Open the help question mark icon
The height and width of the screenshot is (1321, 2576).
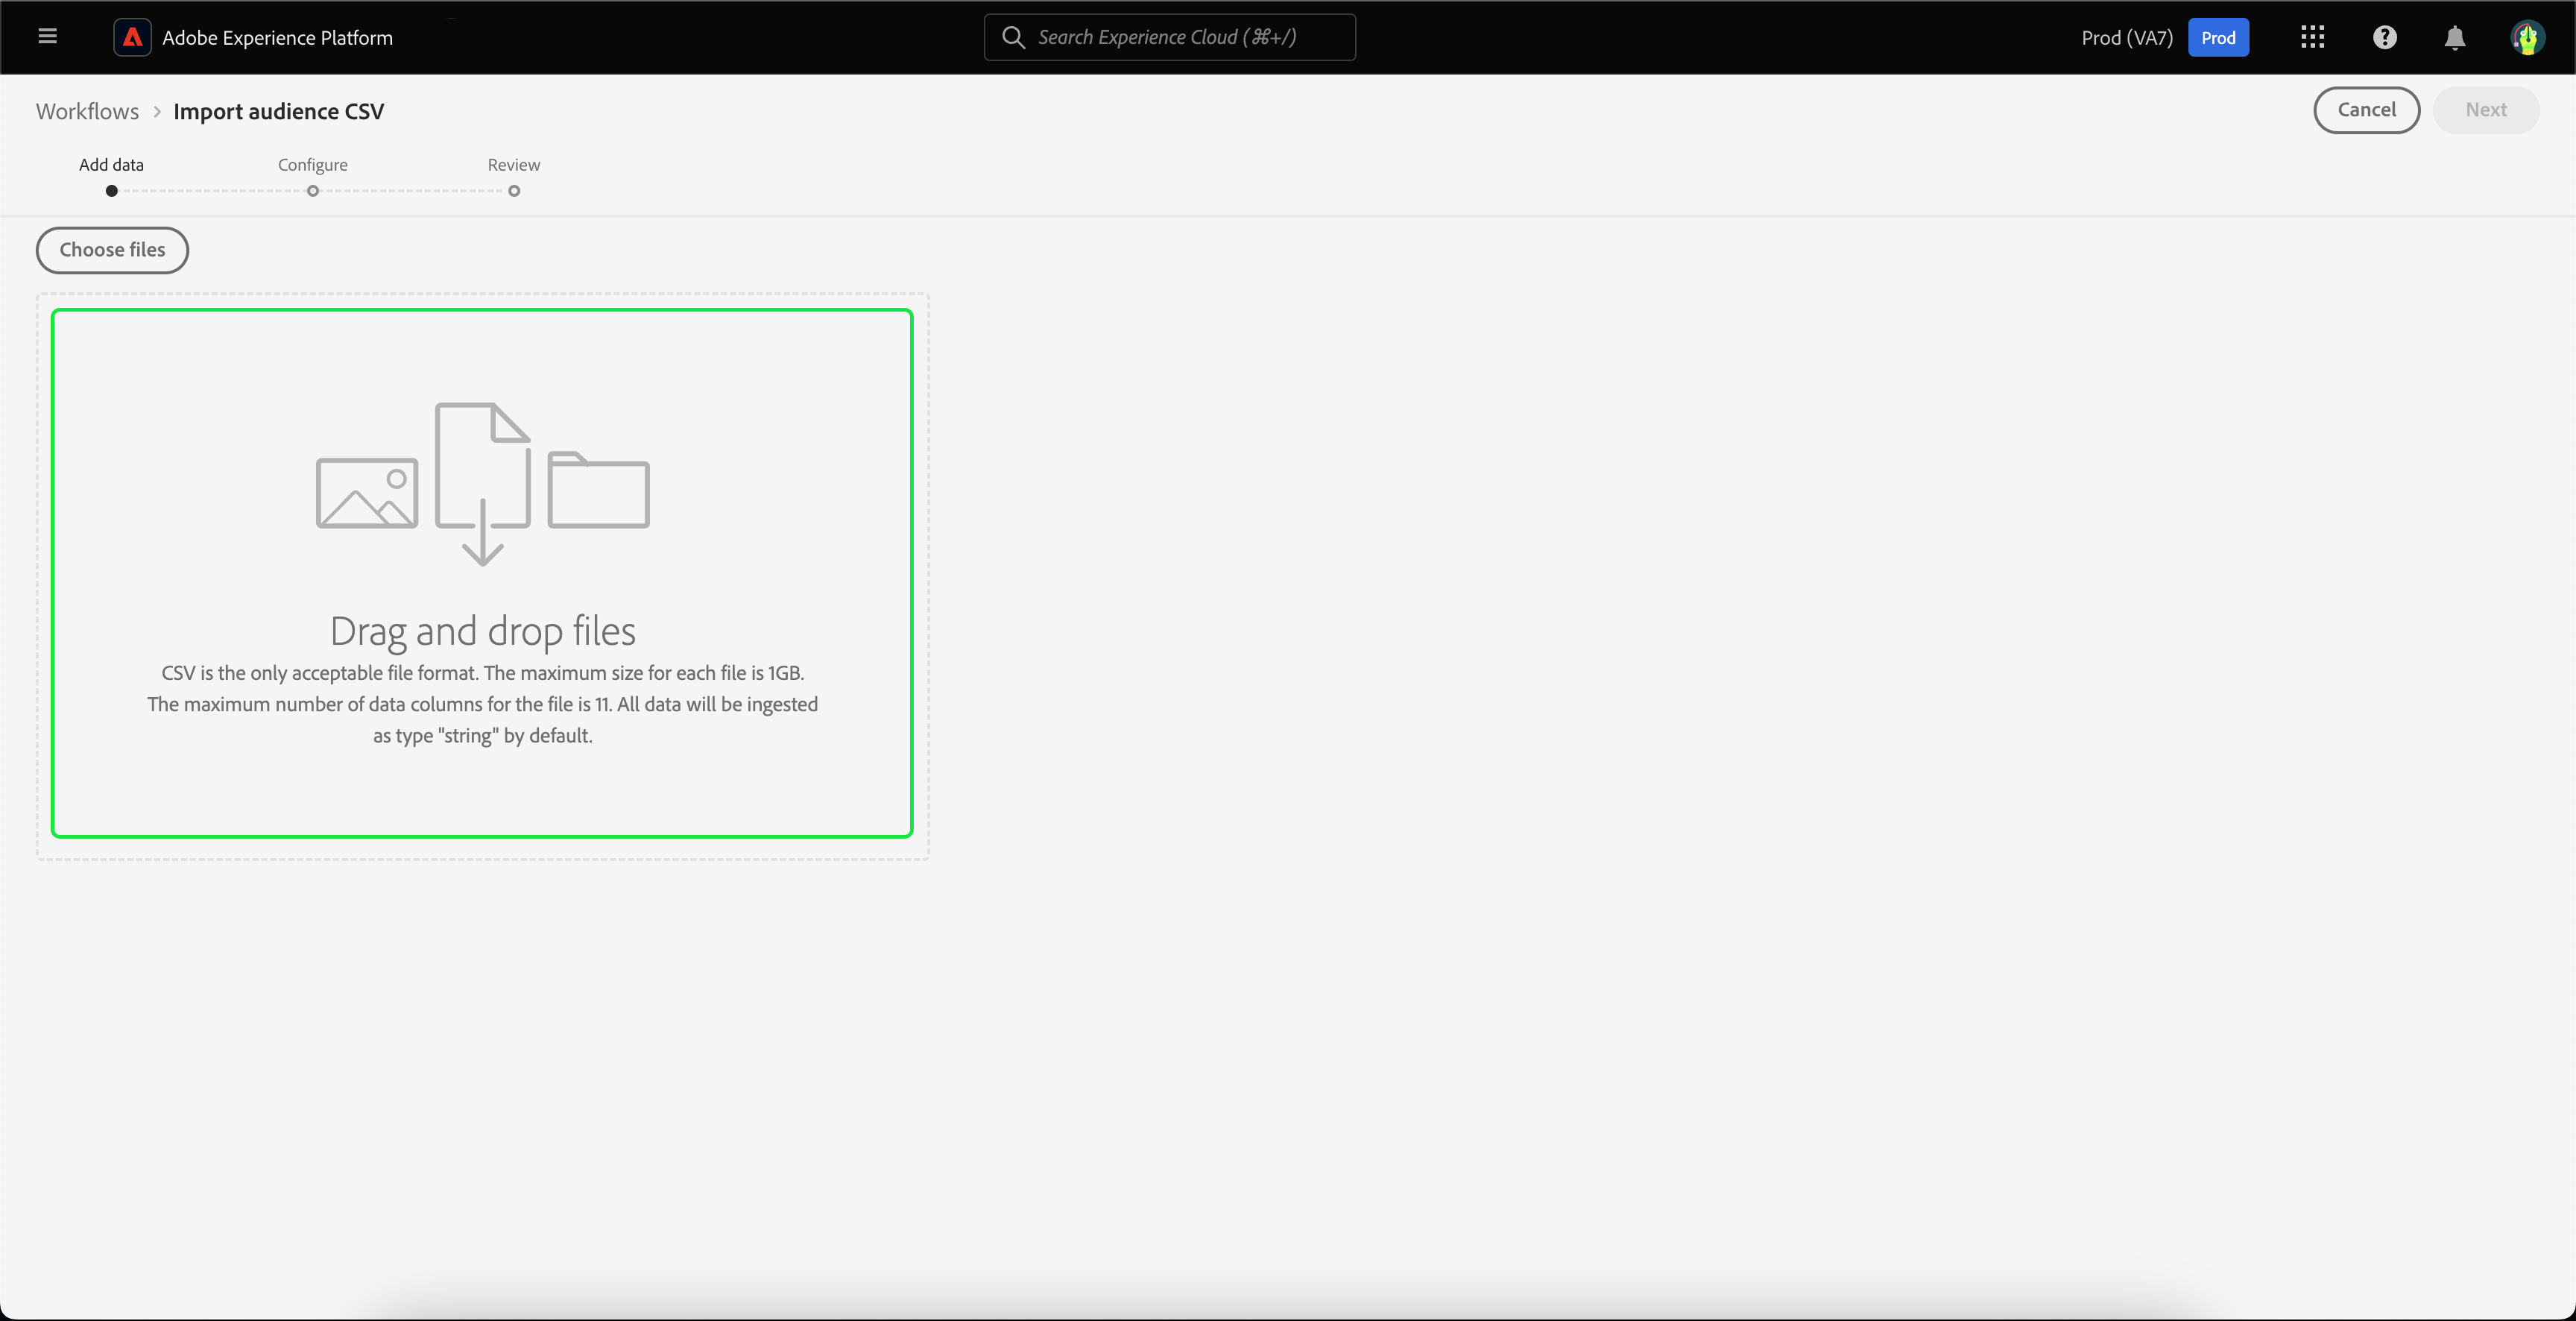pyautogui.click(x=2384, y=37)
